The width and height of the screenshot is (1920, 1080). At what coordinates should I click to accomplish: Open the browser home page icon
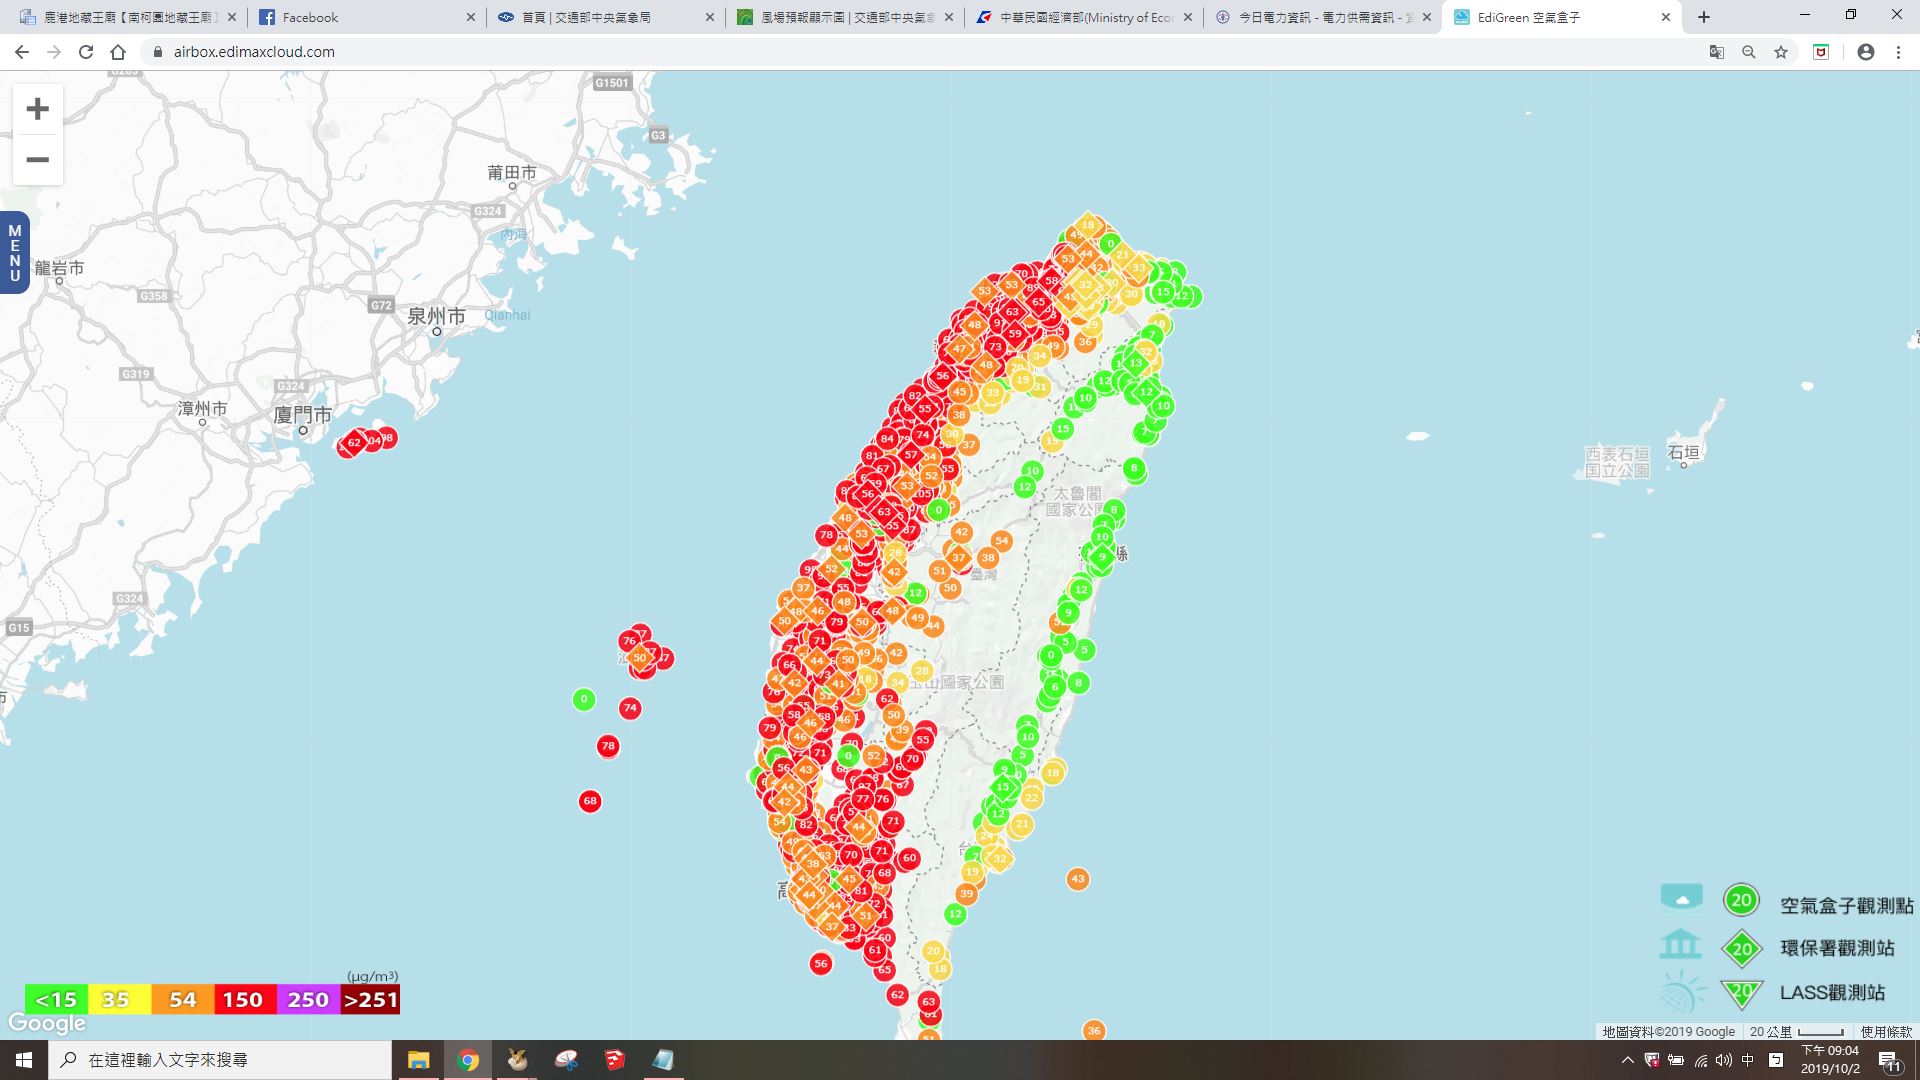coord(118,52)
